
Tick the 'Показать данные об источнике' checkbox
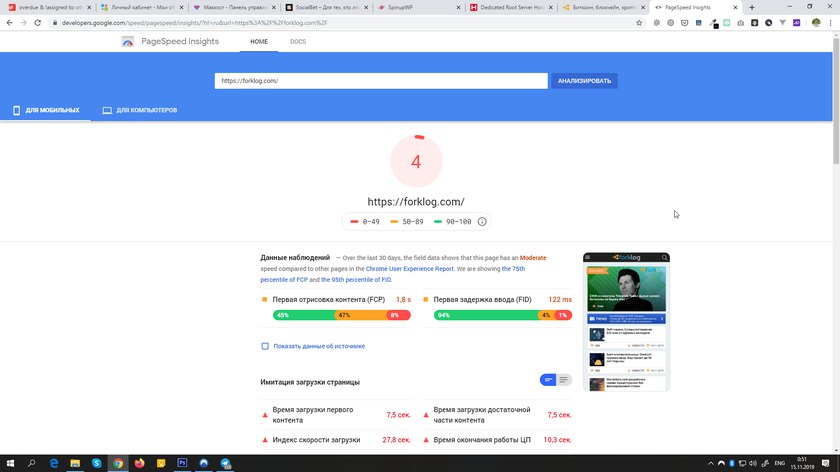click(265, 346)
